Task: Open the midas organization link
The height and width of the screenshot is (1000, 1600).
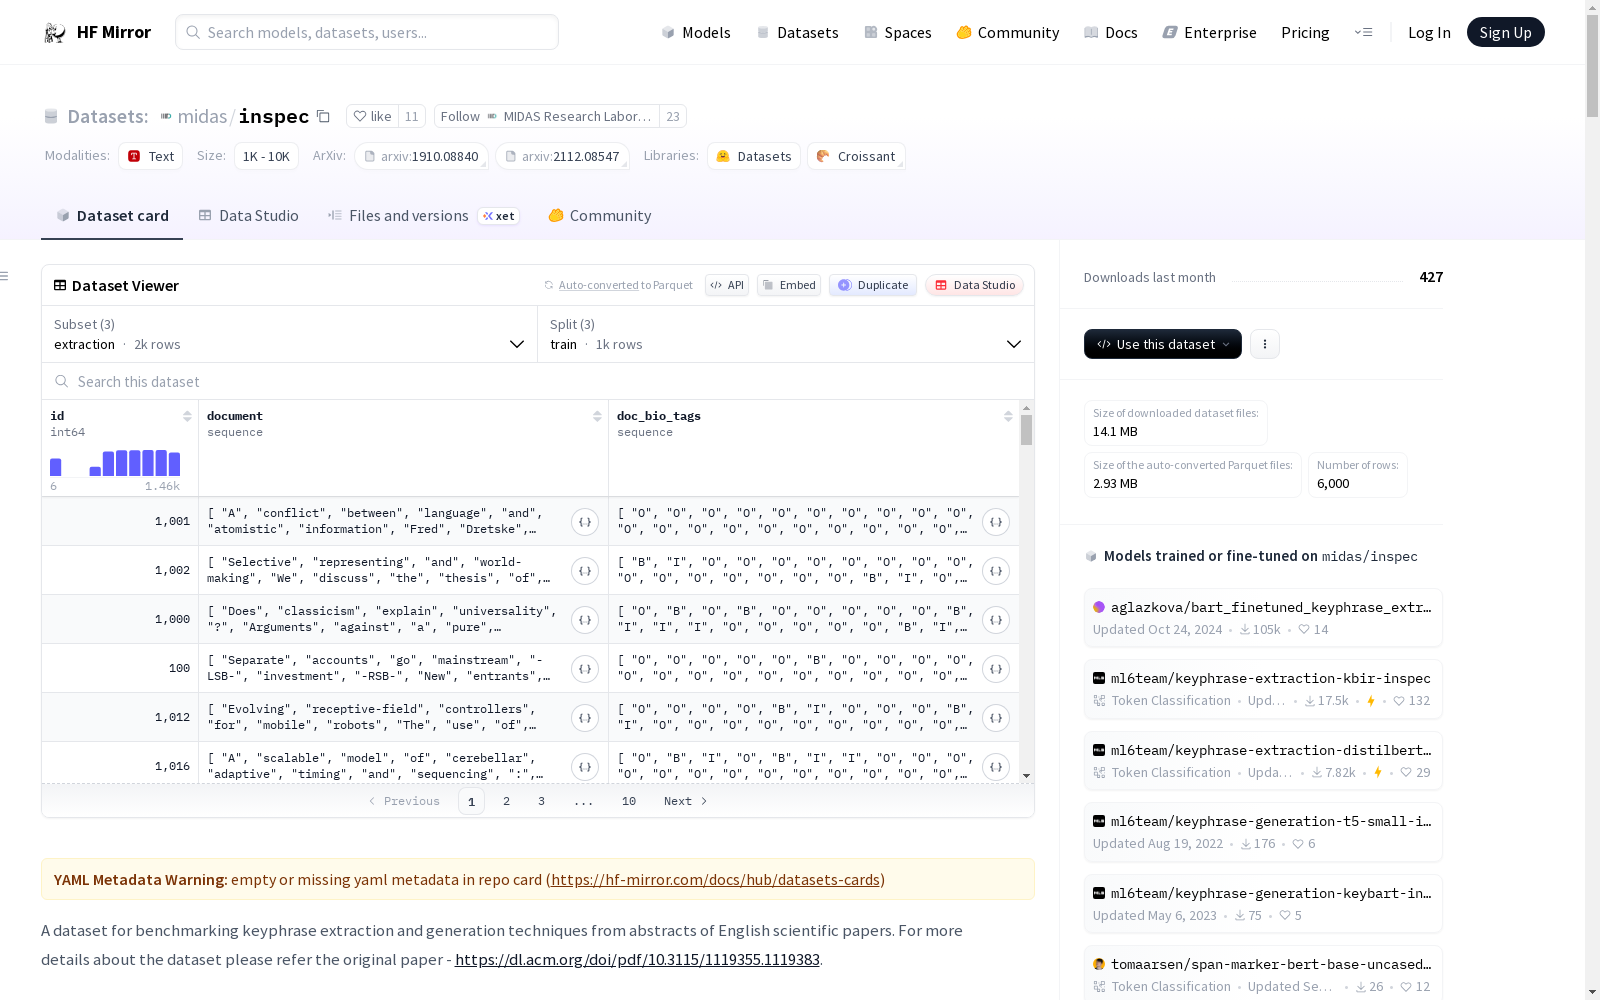Action: pyautogui.click(x=202, y=117)
